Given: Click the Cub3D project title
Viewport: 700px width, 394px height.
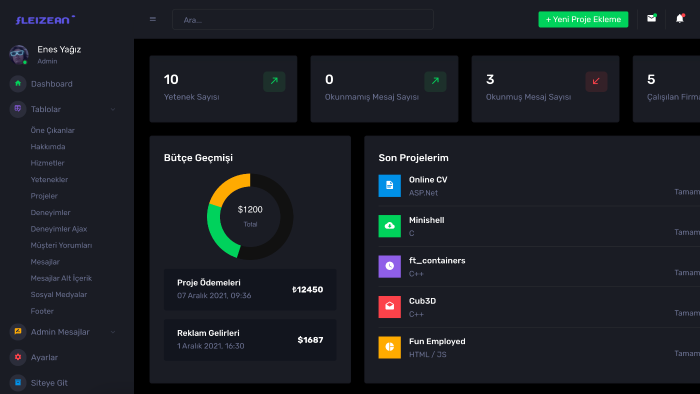Looking at the screenshot, I should tap(422, 301).
